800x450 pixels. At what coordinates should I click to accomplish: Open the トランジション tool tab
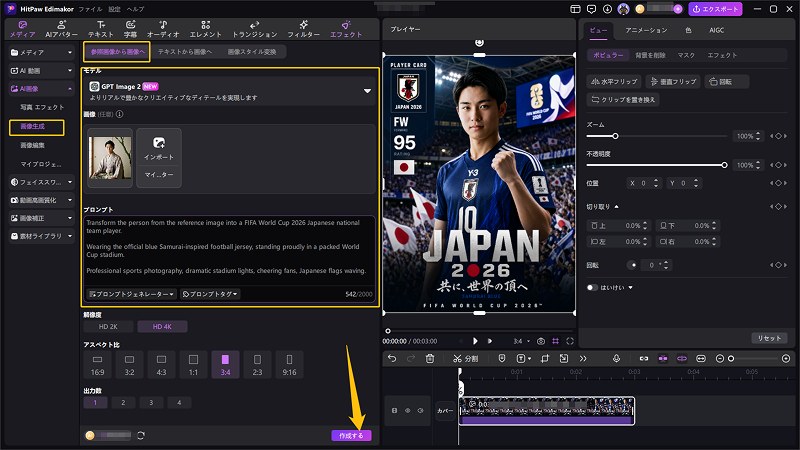click(255, 29)
